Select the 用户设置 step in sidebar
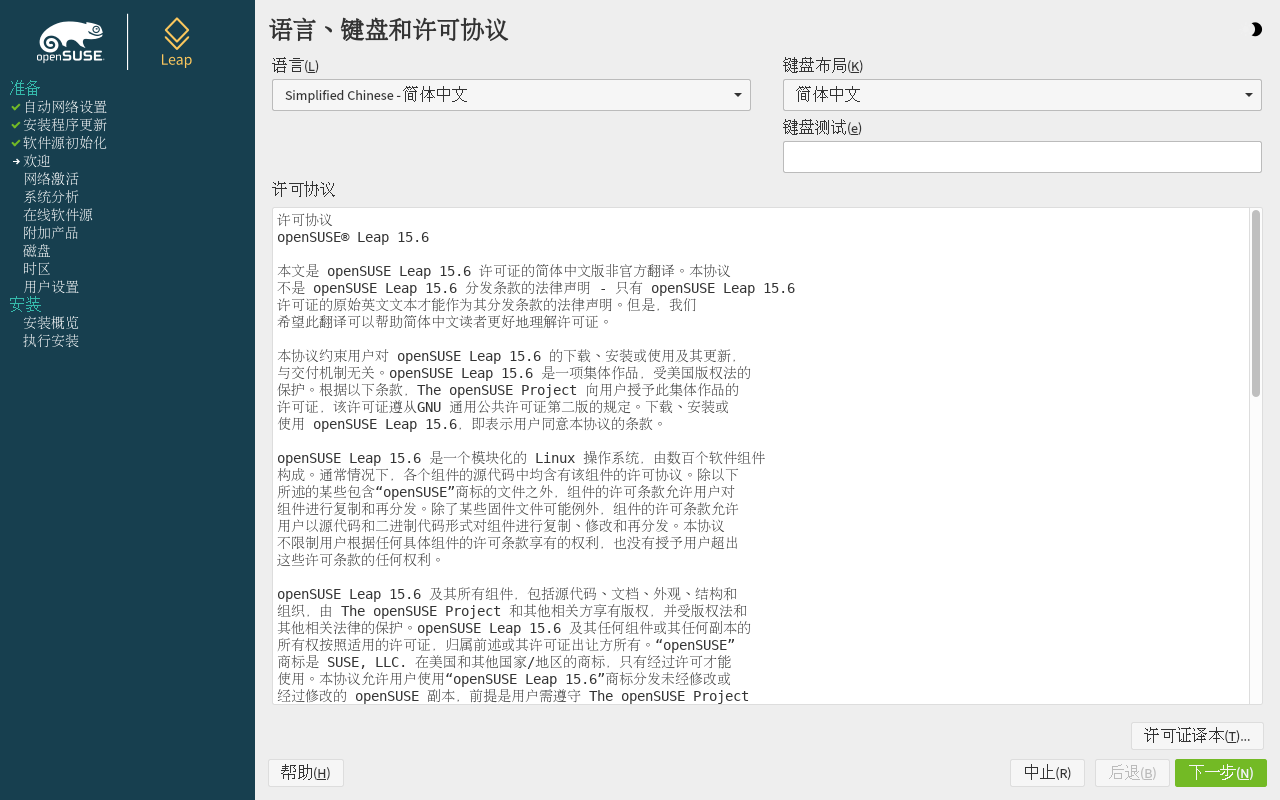 [x=50, y=286]
